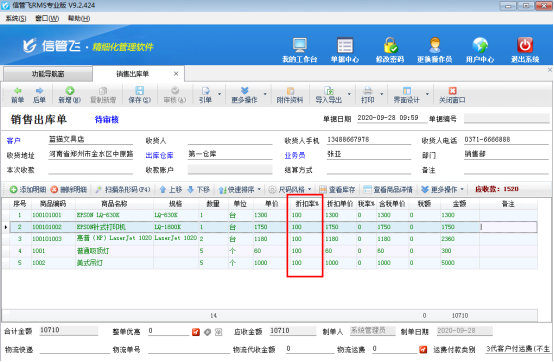This screenshot has height=362, width=554.
Task: Click the 查看库存 button
Action: 337,190
